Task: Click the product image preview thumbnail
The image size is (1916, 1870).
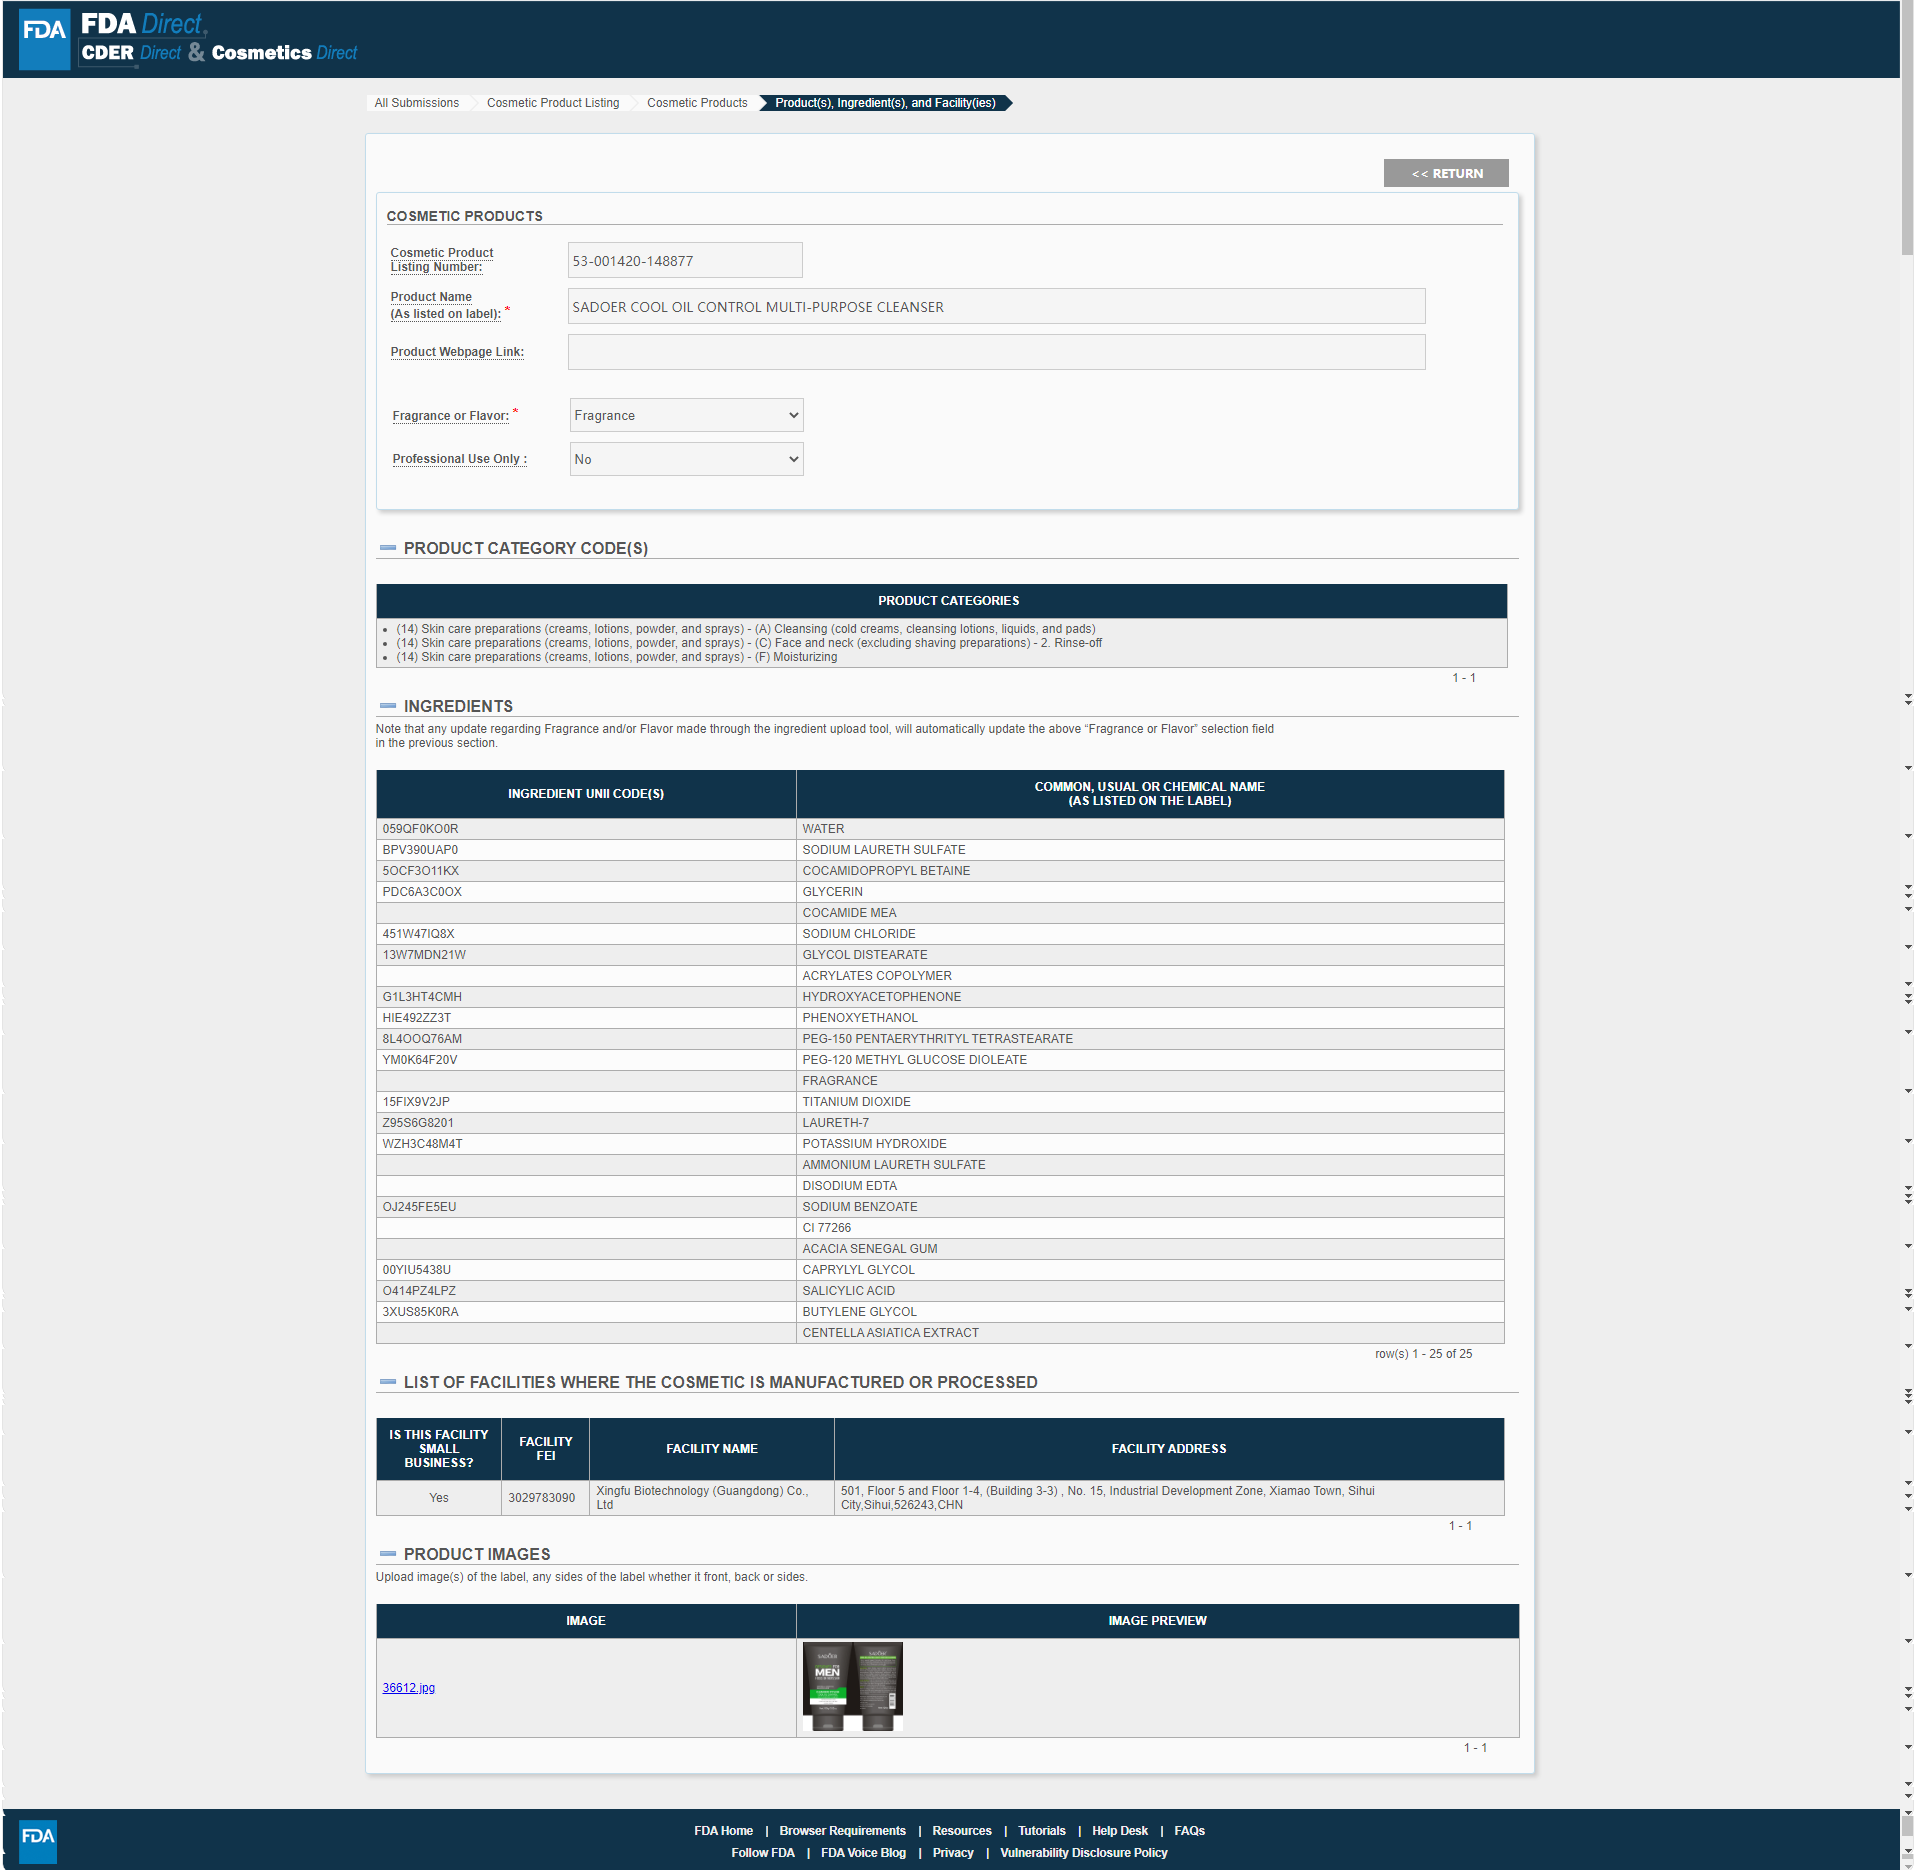Action: [852, 1687]
